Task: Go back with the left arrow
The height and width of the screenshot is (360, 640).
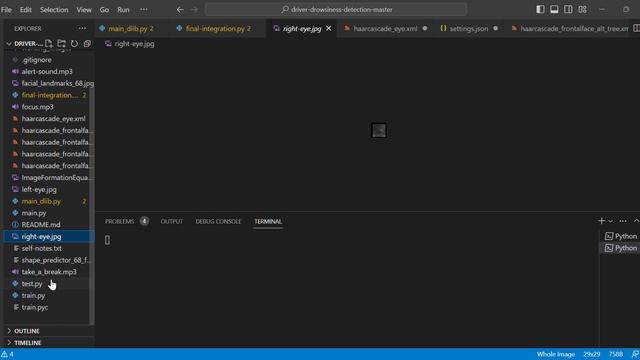Action: tap(180, 9)
